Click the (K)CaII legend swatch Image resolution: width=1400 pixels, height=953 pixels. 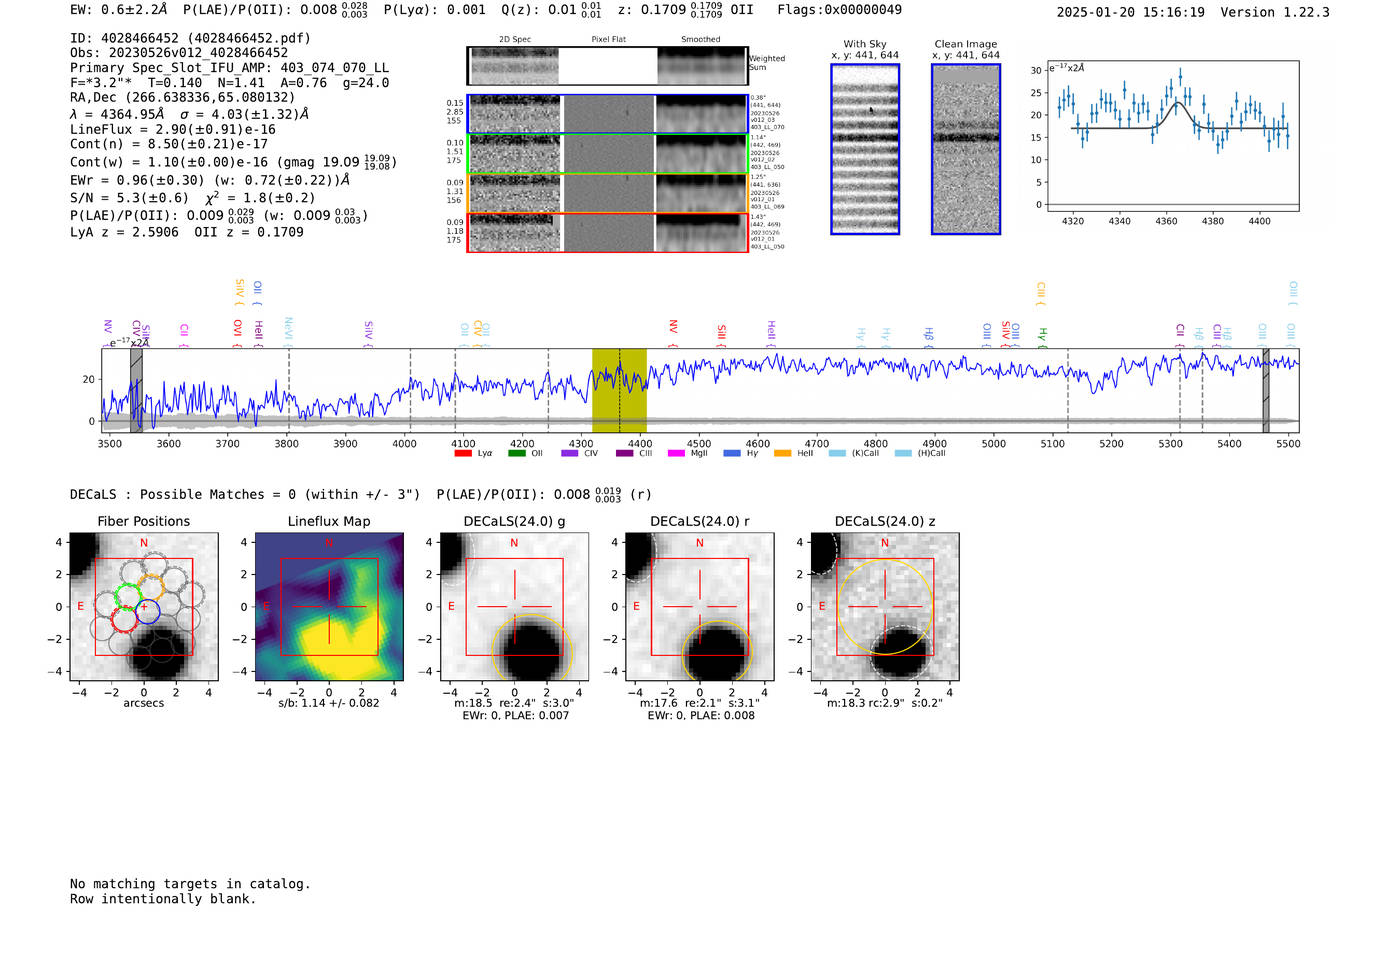click(837, 454)
